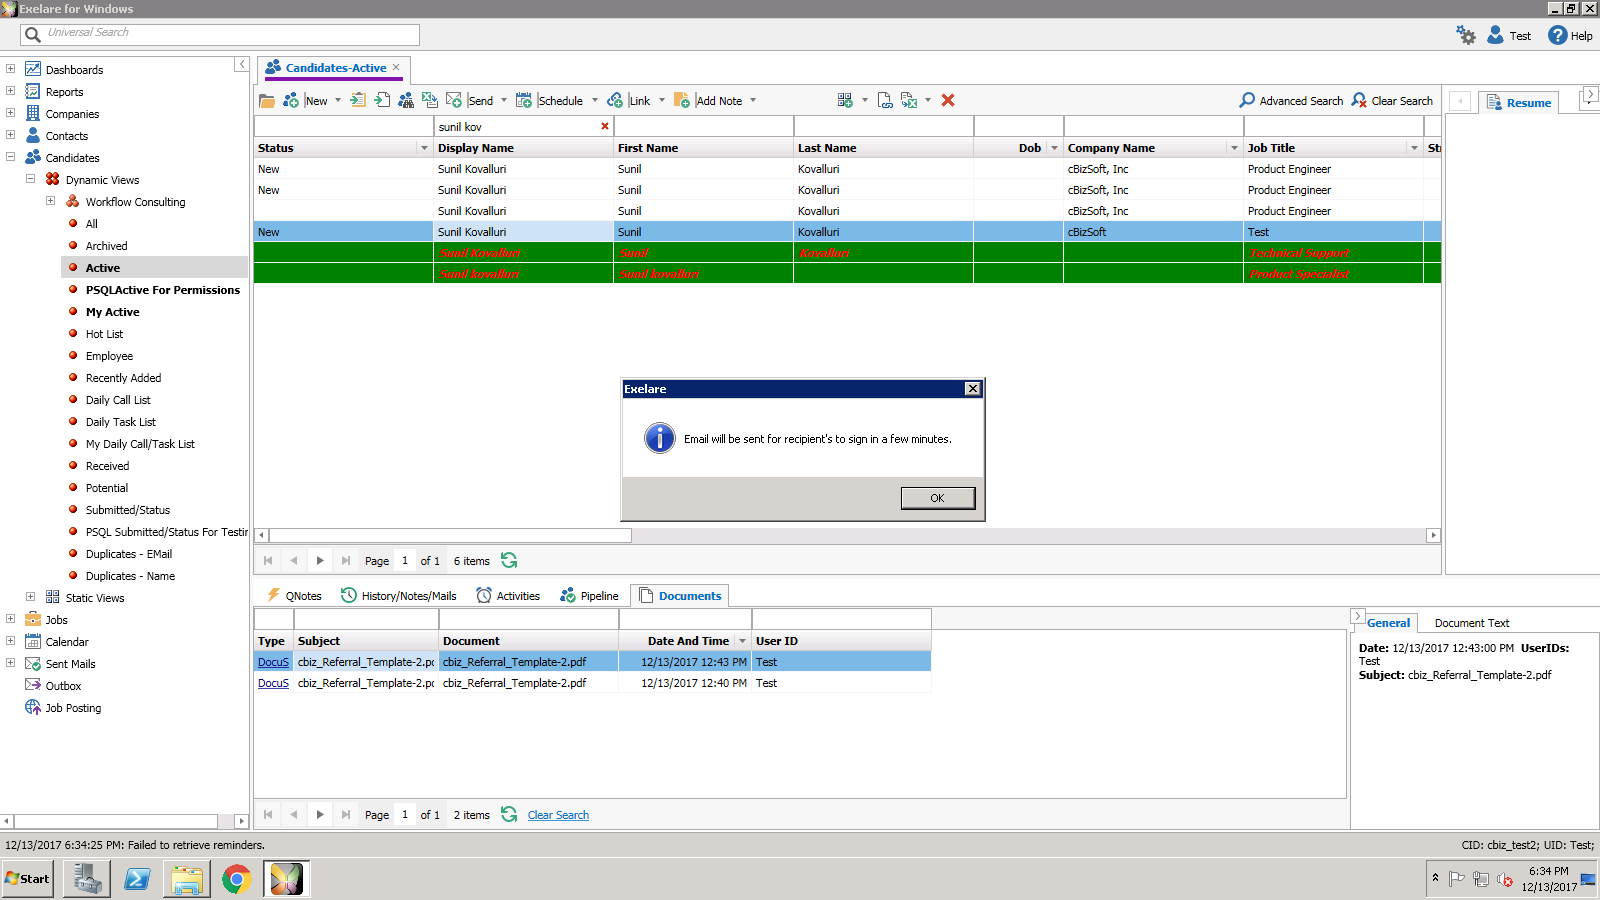
Task: Open the New button dropdown arrow
Action: 338,100
